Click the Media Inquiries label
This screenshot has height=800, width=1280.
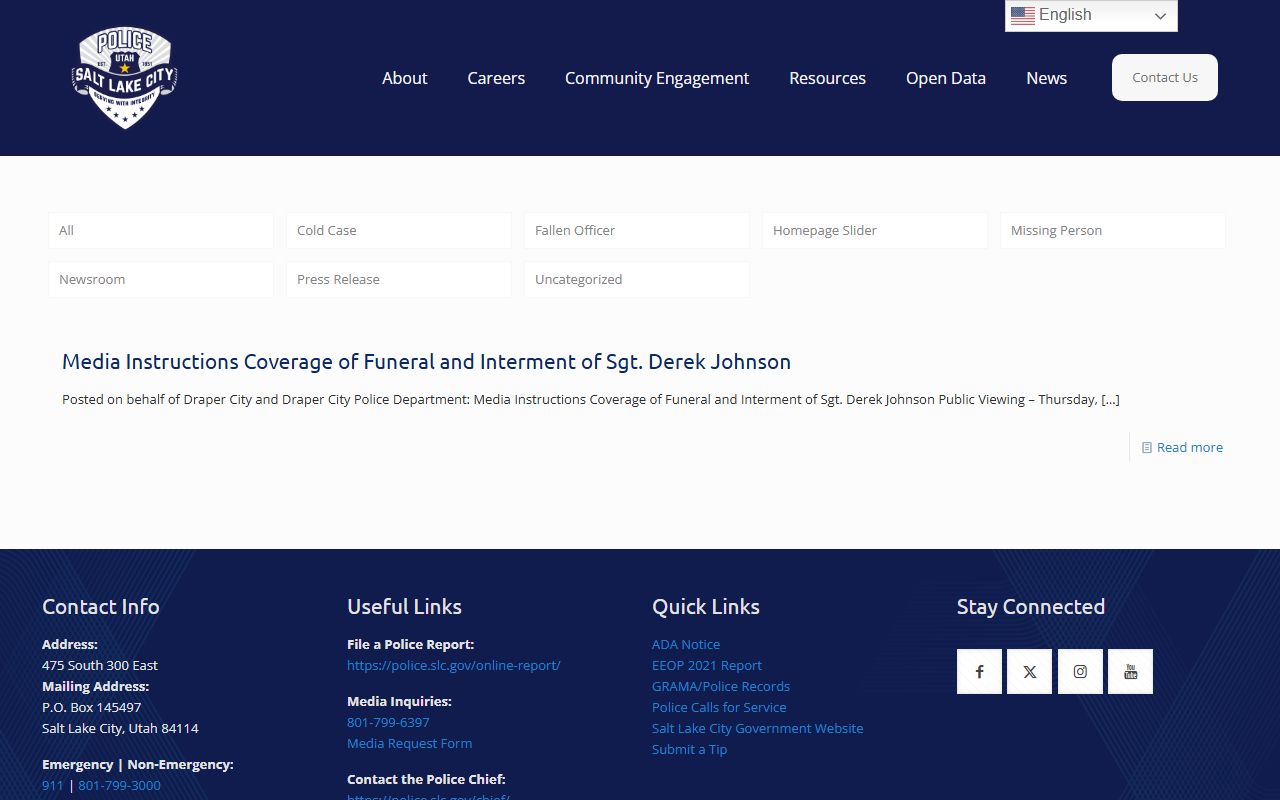(399, 701)
